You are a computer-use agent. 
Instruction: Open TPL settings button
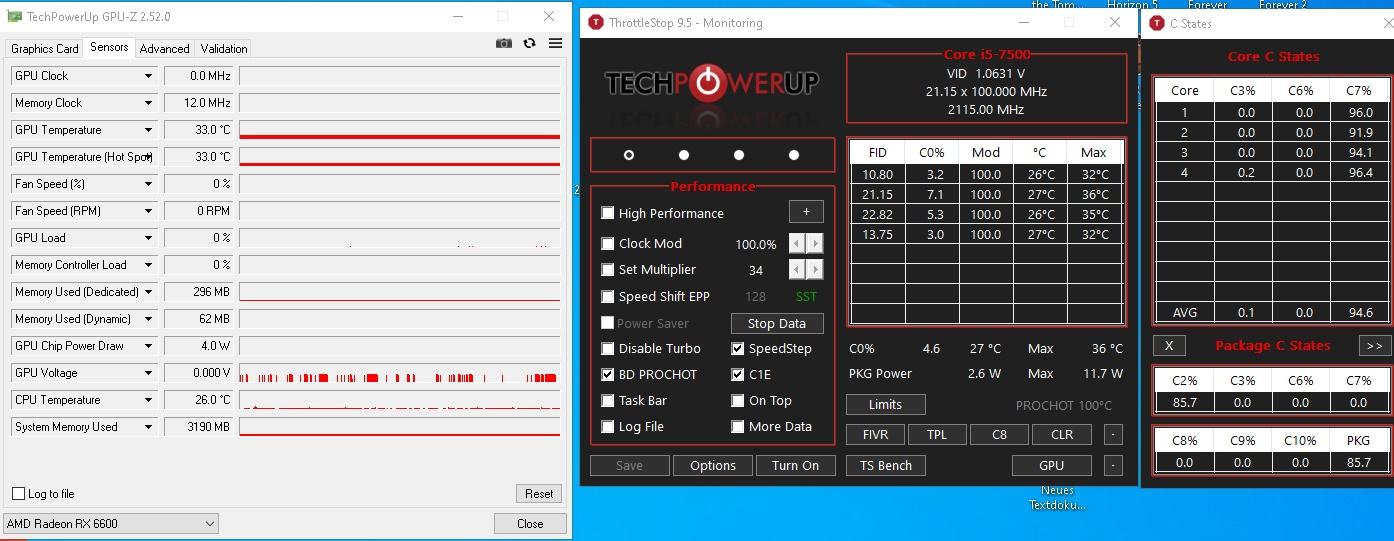(937, 434)
